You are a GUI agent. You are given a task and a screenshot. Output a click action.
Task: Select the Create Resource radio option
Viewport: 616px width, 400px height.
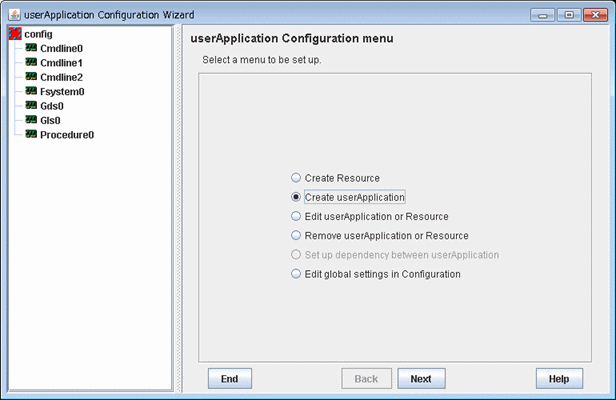coord(296,178)
